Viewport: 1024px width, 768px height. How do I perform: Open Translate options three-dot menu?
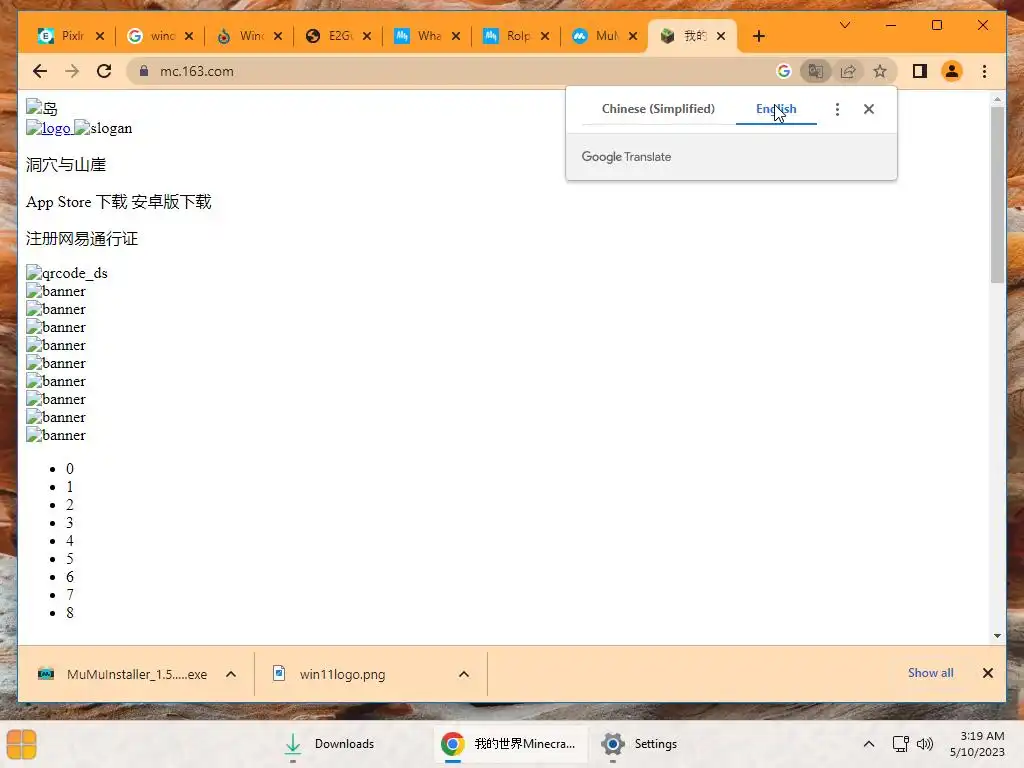click(x=837, y=109)
